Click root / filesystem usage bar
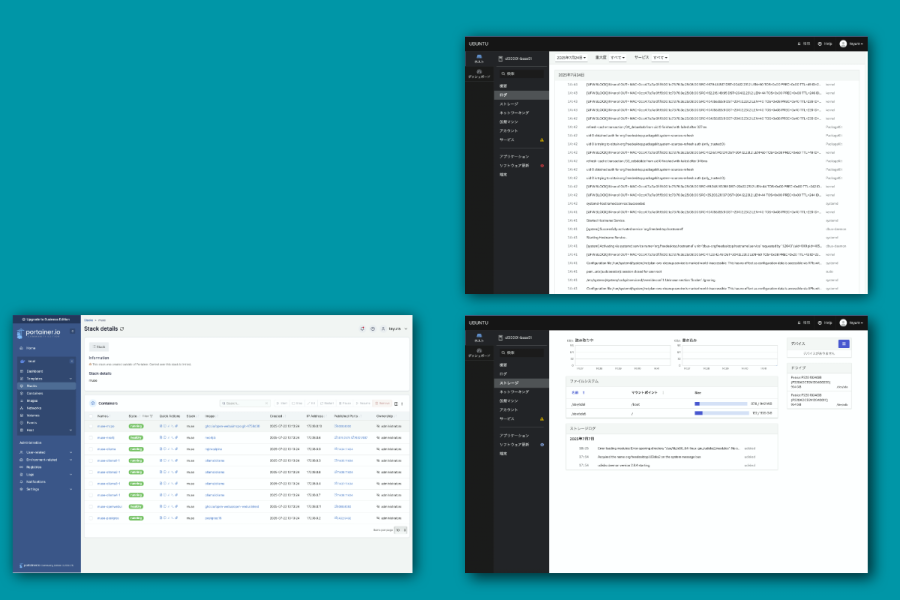This screenshot has width=900, height=600. tap(721, 413)
